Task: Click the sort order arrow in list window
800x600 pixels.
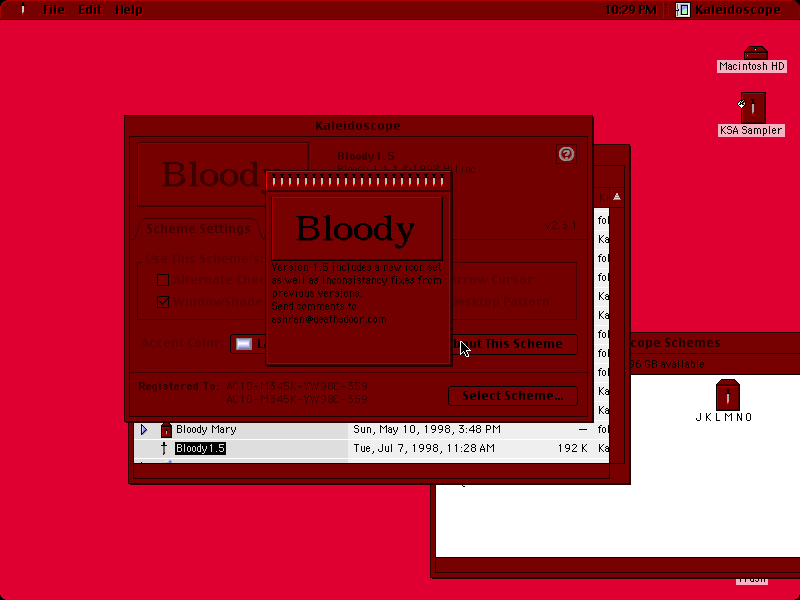Action: click(x=617, y=197)
